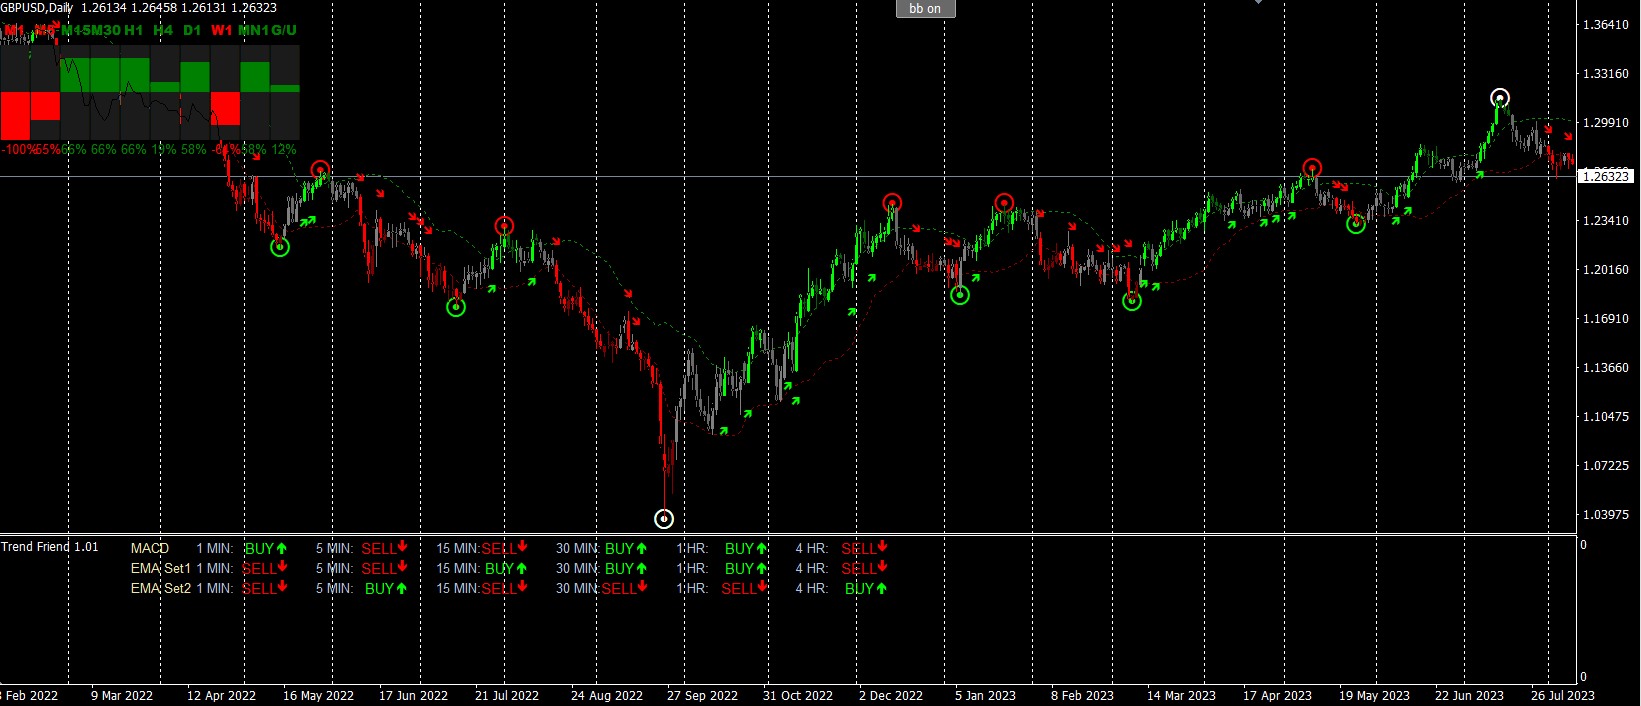Click the G/U label in the strength panel

[284, 30]
